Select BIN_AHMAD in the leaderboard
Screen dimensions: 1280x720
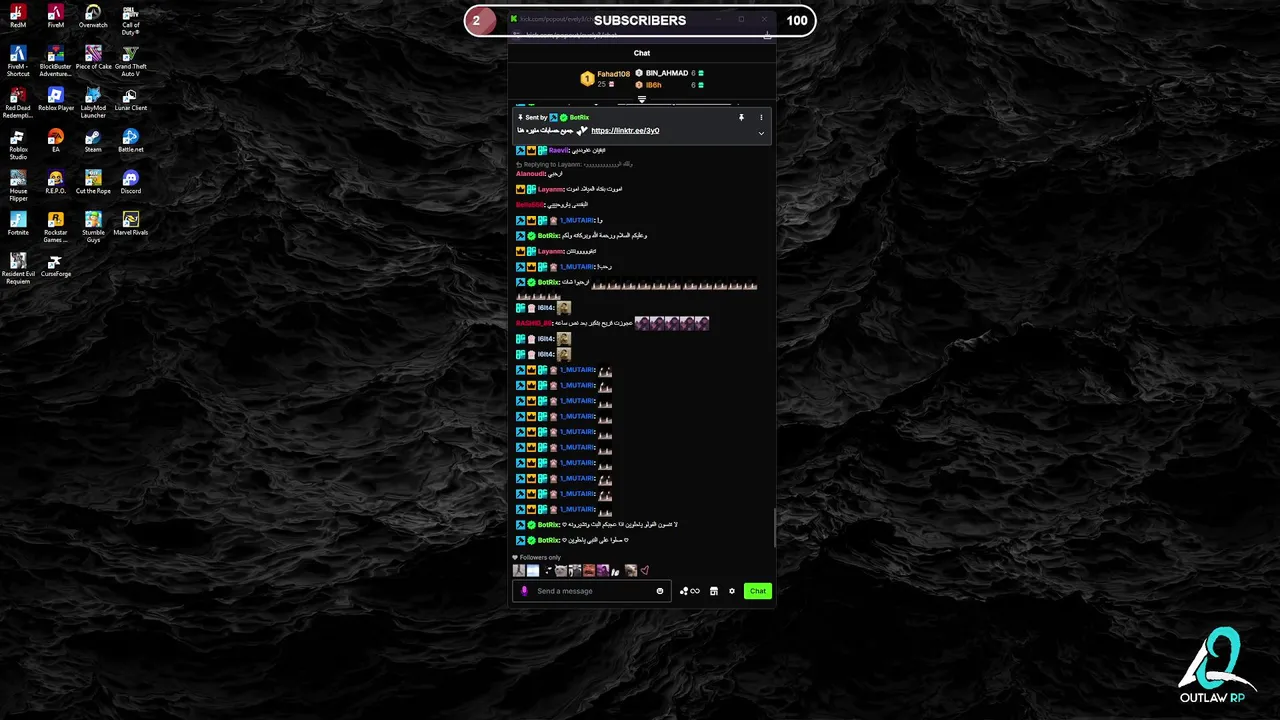click(x=666, y=73)
